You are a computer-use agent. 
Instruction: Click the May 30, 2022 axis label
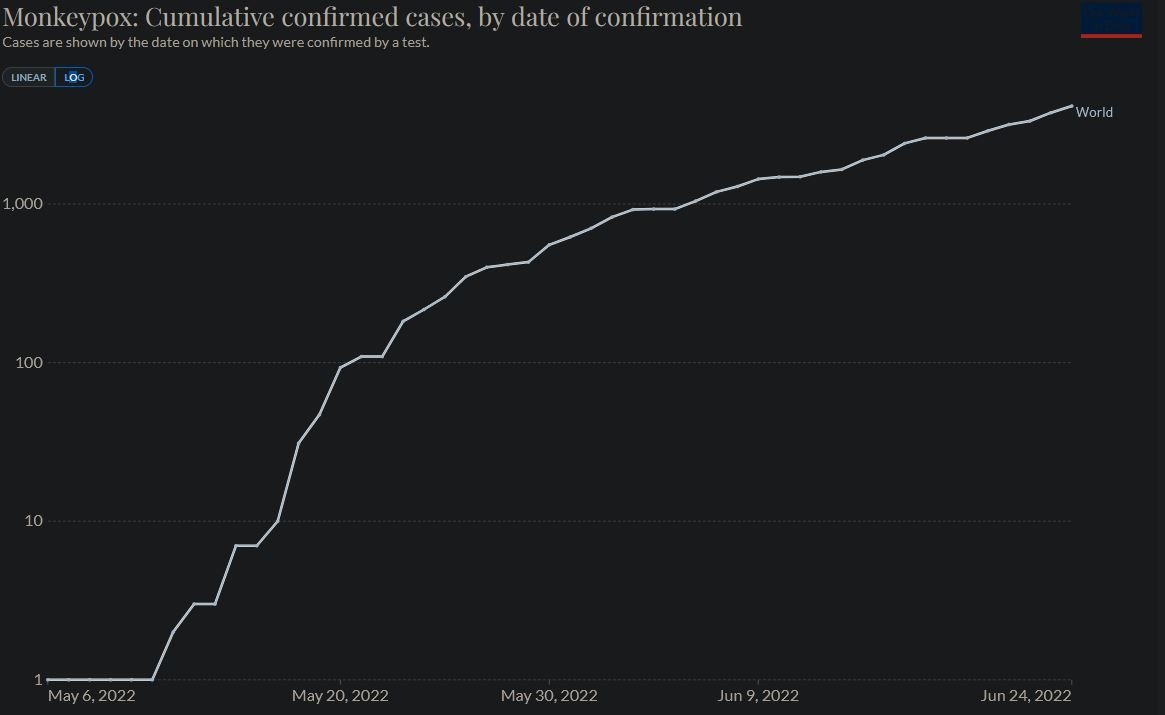tap(549, 696)
